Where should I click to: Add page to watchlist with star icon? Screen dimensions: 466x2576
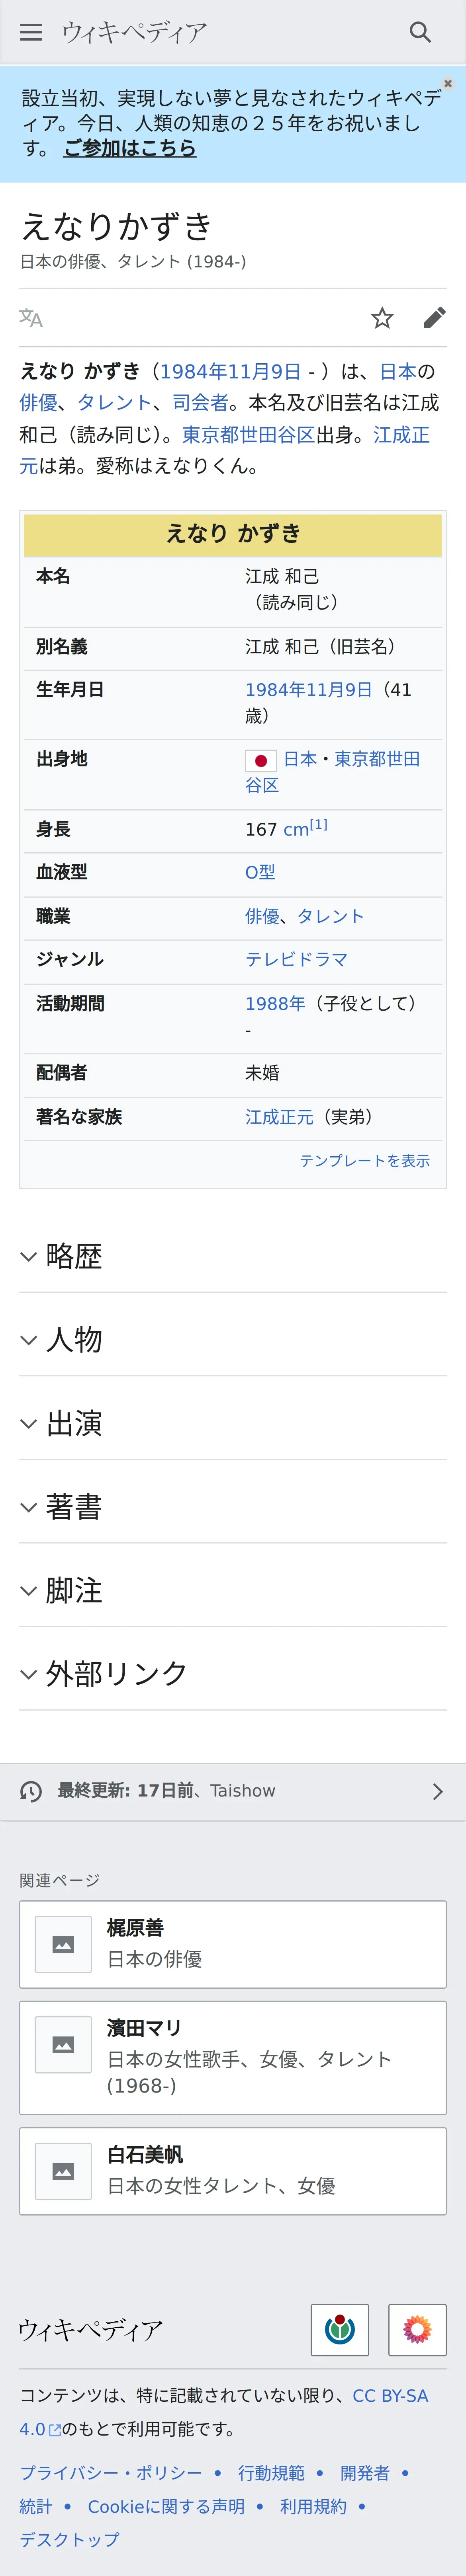[382, 318]
